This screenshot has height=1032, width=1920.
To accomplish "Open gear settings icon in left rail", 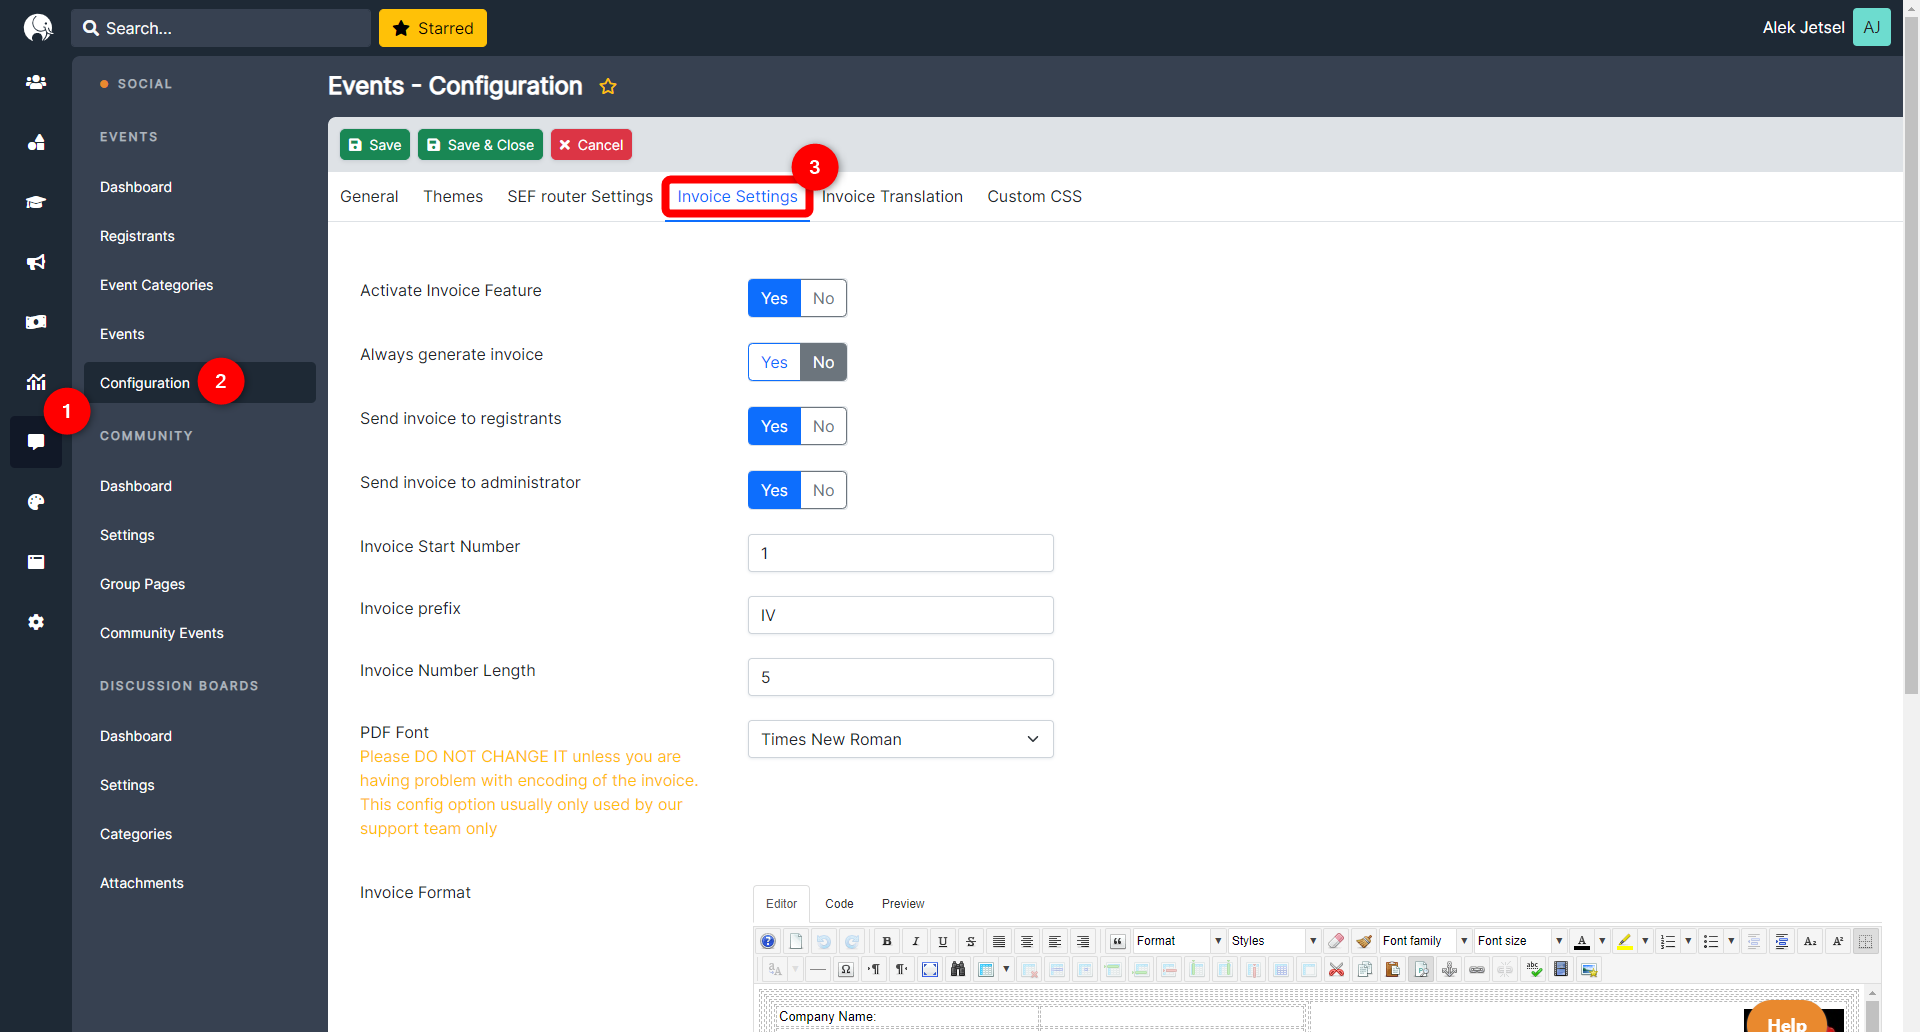I will click(x=36, y=622).
